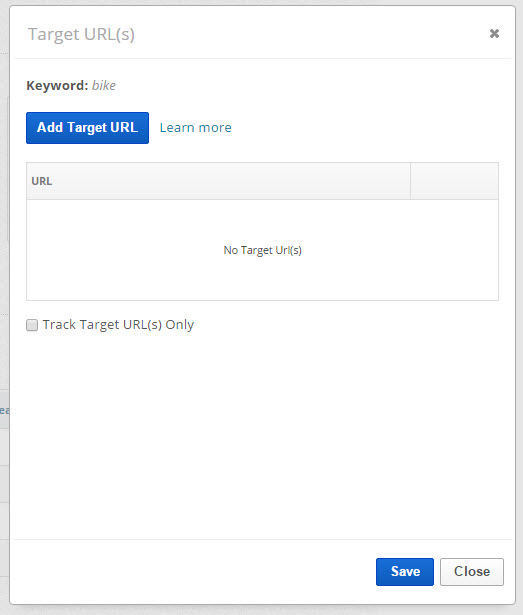
Task: Click the Close button in footer
Action: point(472,571)
